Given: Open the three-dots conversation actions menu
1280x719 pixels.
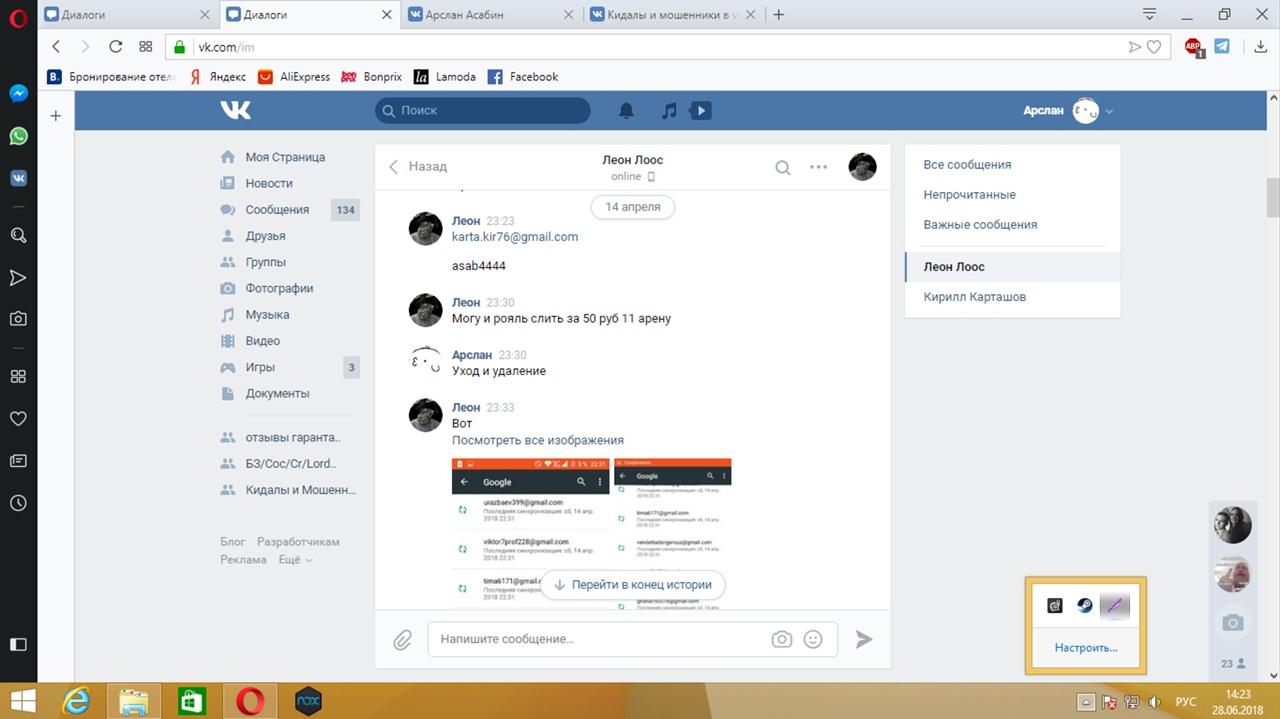Looking at the screenshot, I should [x=818, y=167].
